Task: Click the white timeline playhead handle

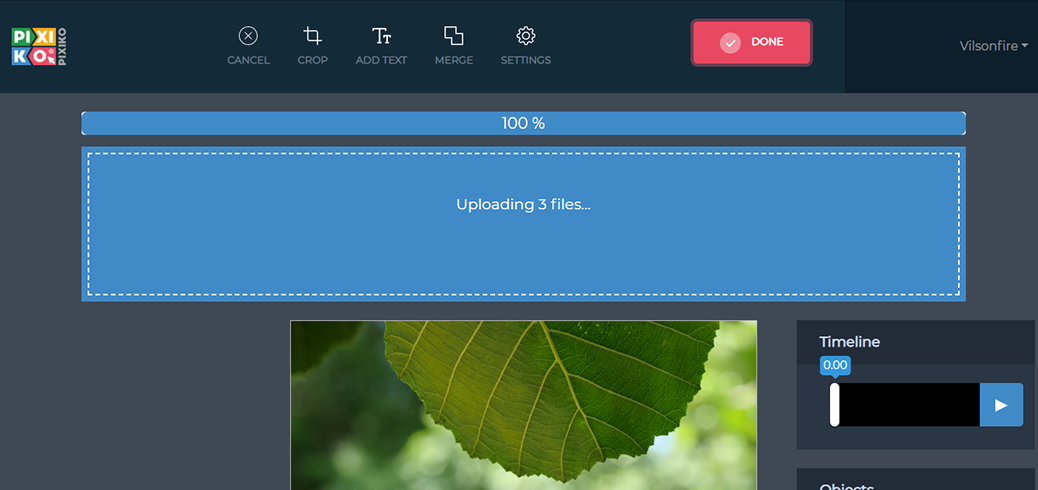Action: 835,405
